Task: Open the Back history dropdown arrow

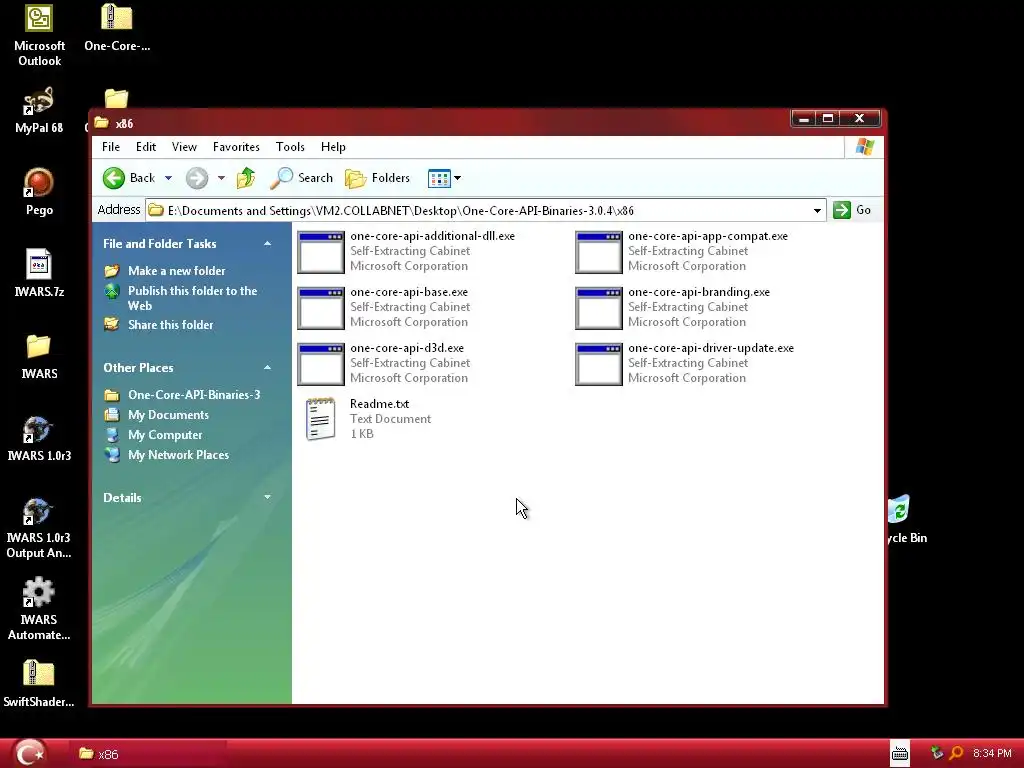Action: [168, 178]
